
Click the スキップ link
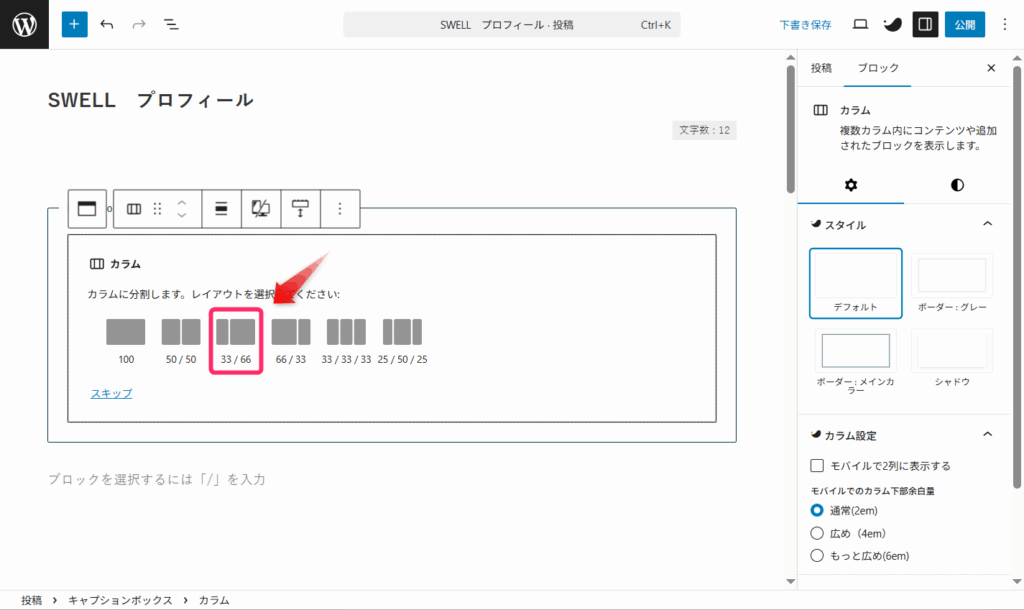(111, 393)
